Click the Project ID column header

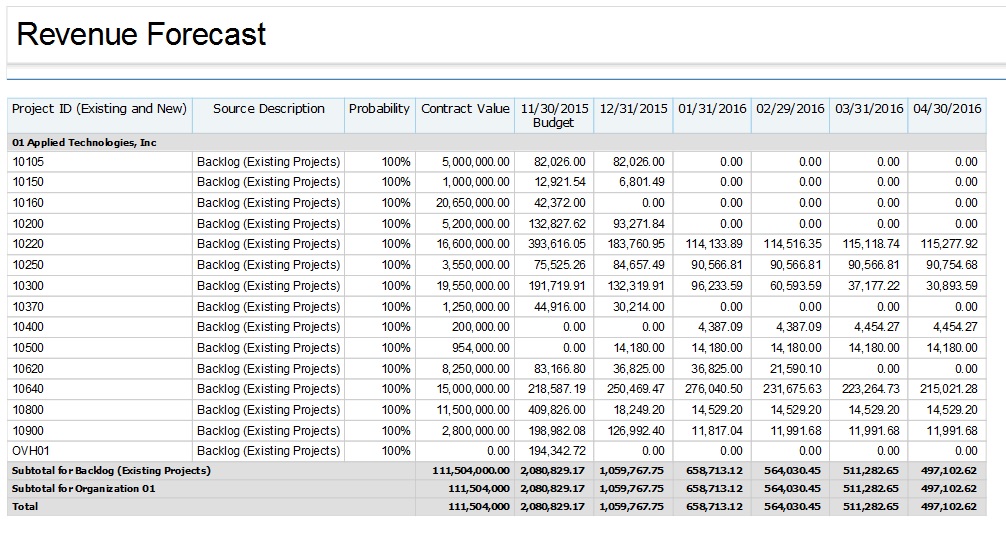99,109
